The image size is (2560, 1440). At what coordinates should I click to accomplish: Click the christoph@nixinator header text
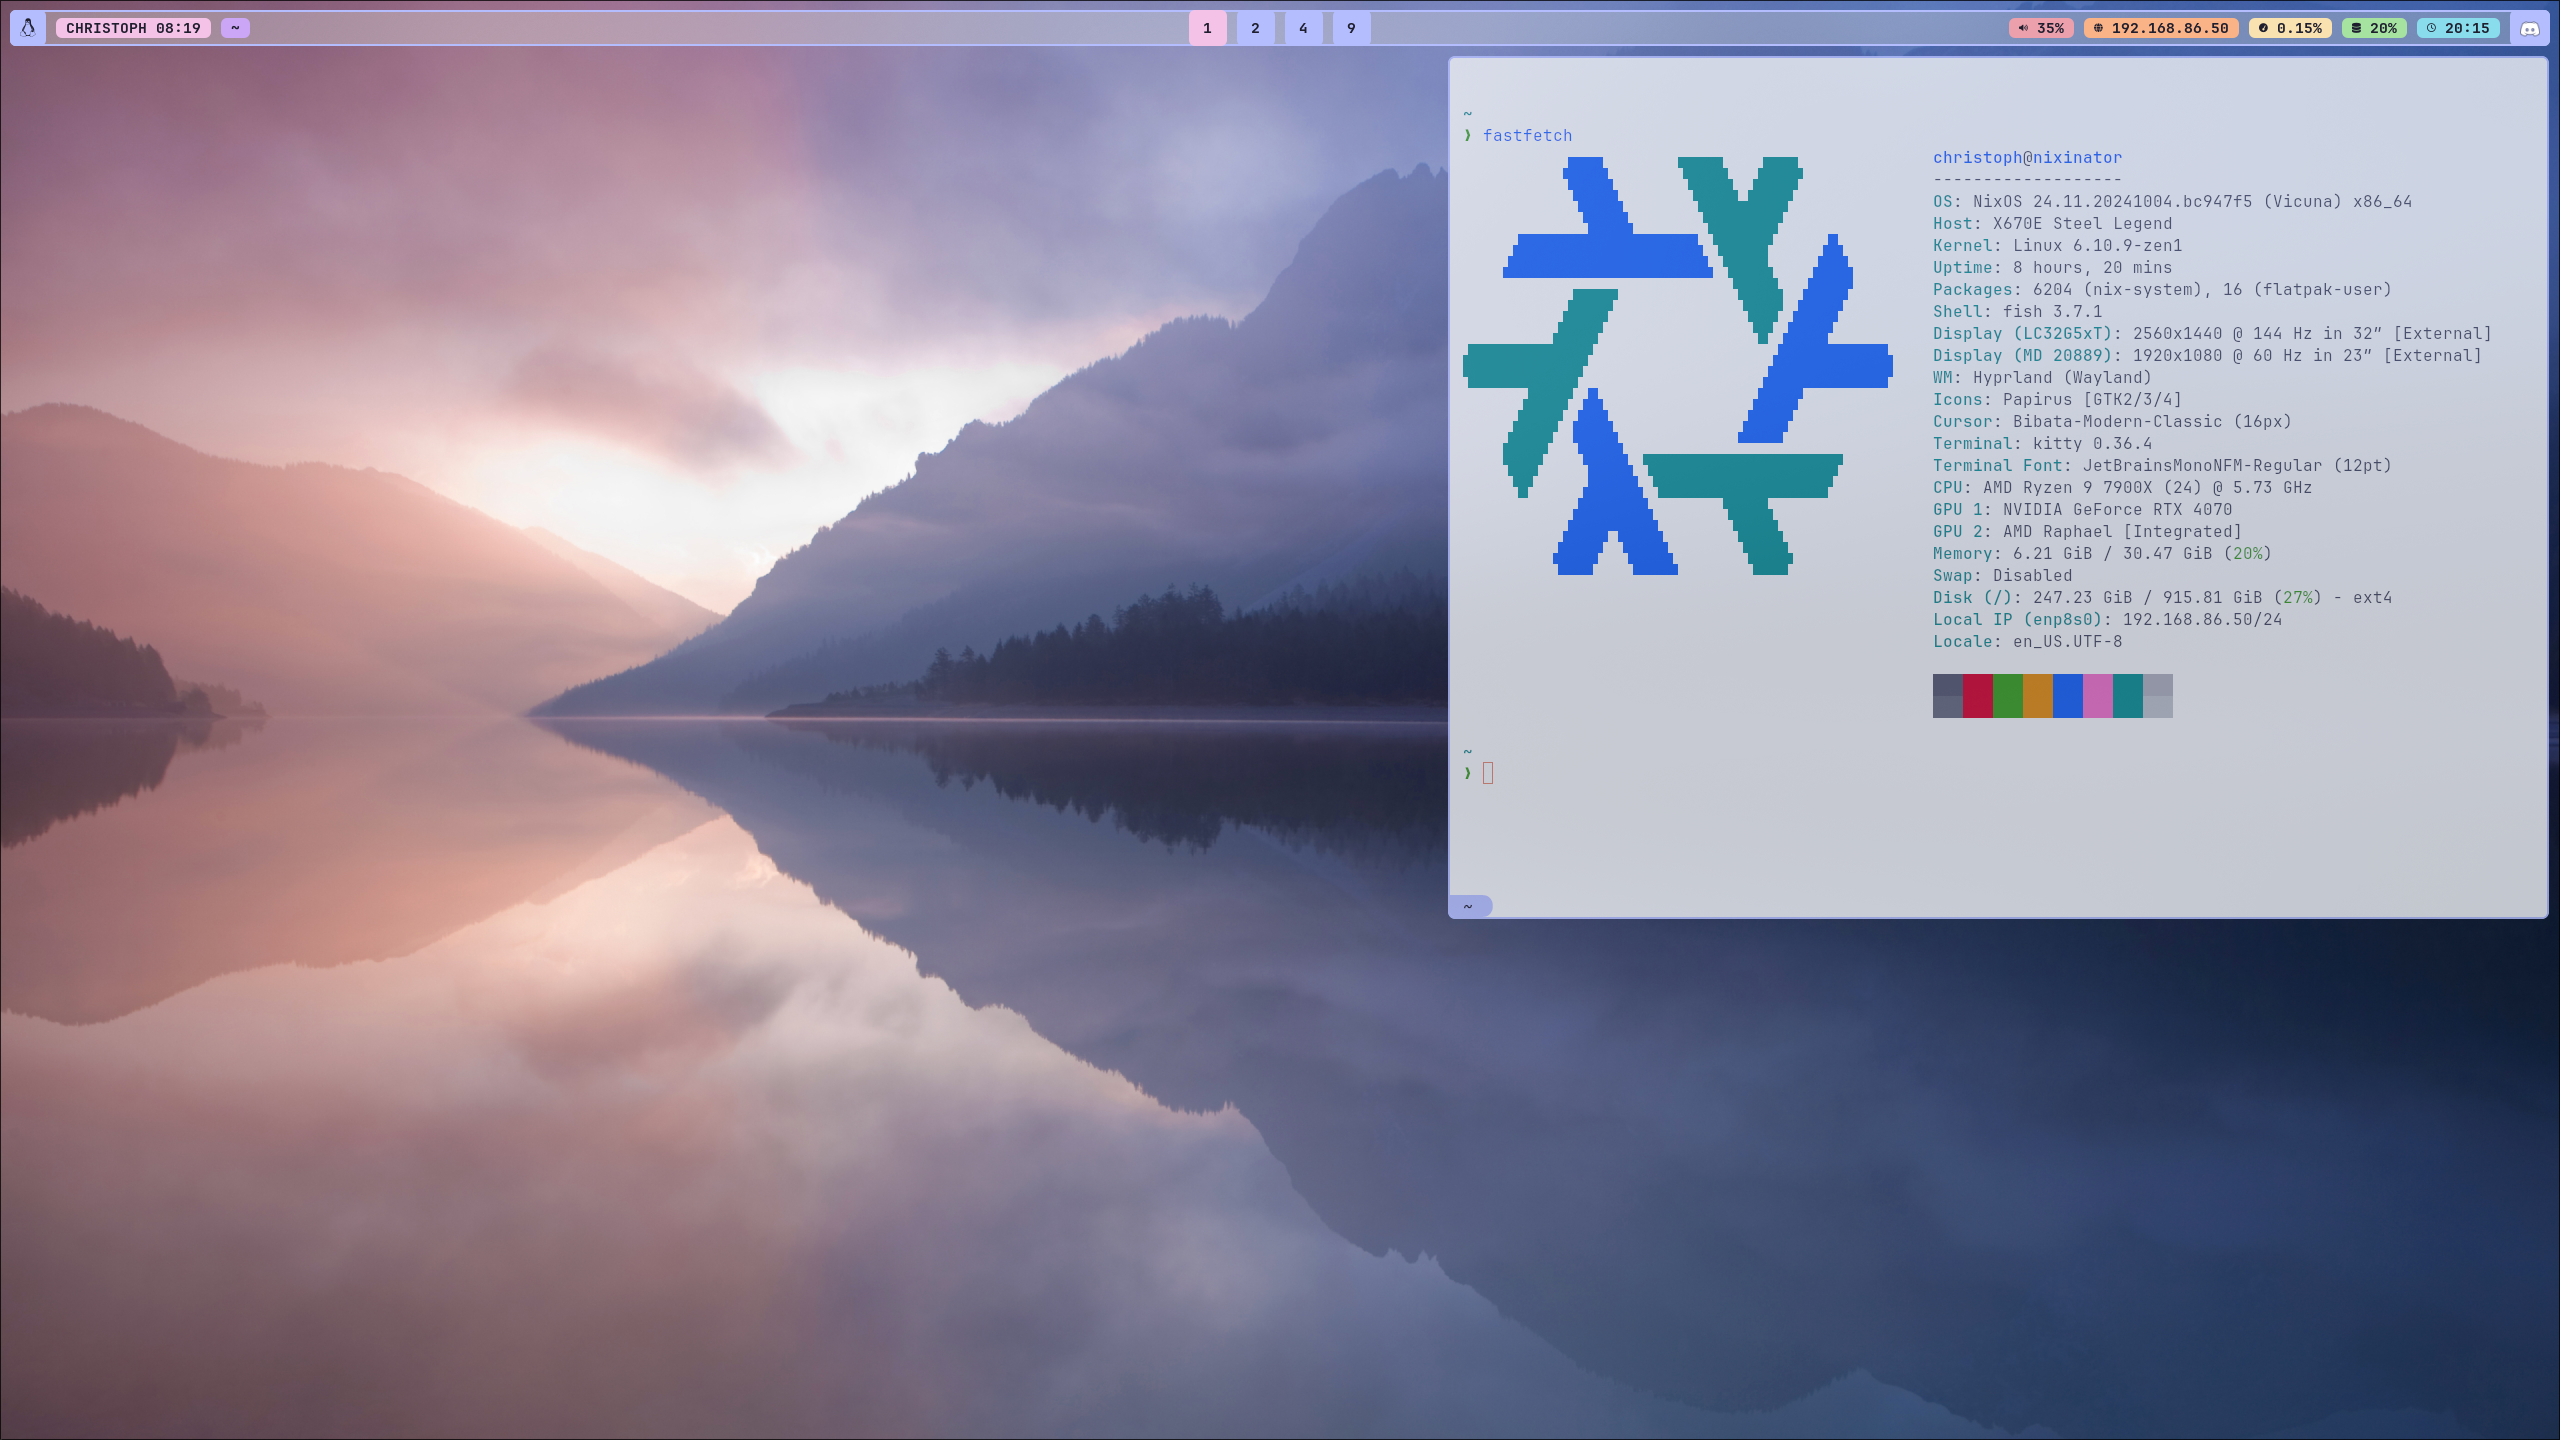tap(2027, 158)
